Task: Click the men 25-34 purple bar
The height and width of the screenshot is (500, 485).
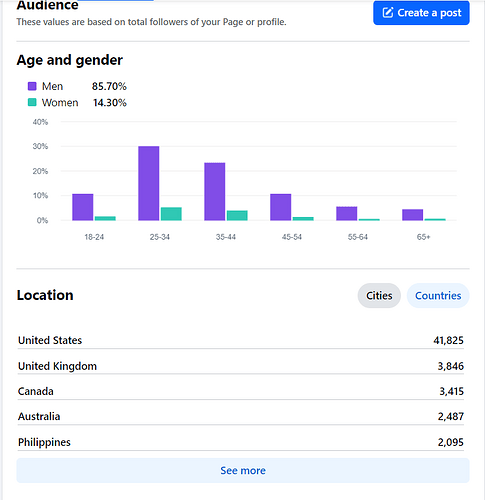Action: tap(149, 183)
